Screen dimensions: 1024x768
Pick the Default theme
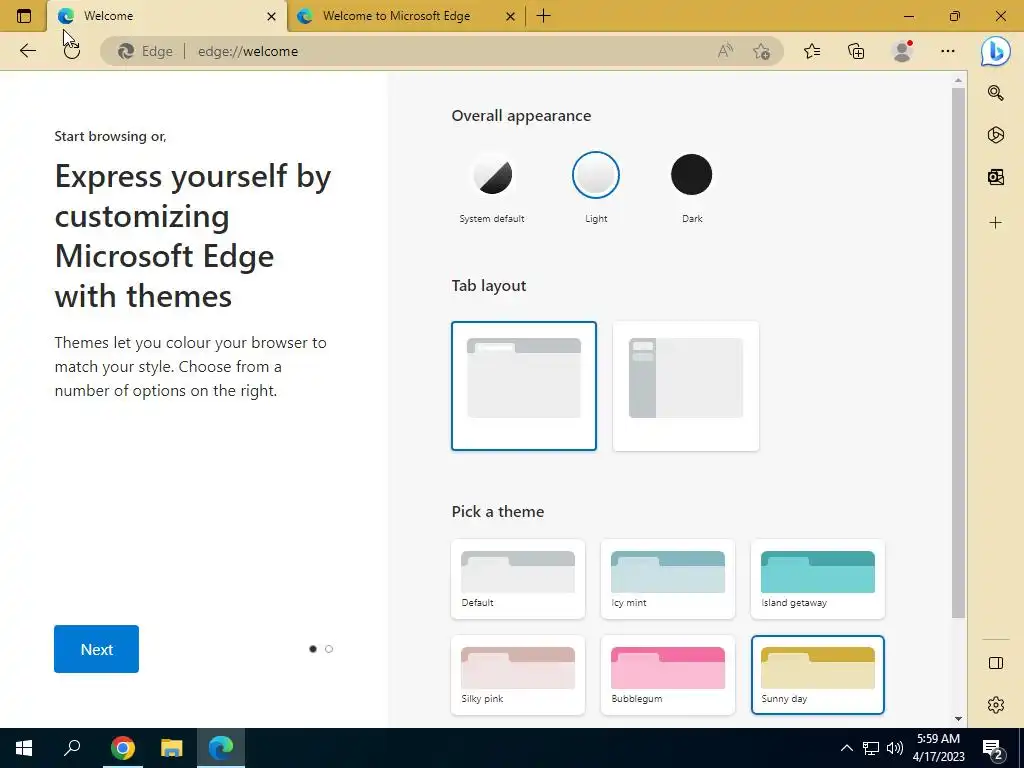[x=518, y=579]
